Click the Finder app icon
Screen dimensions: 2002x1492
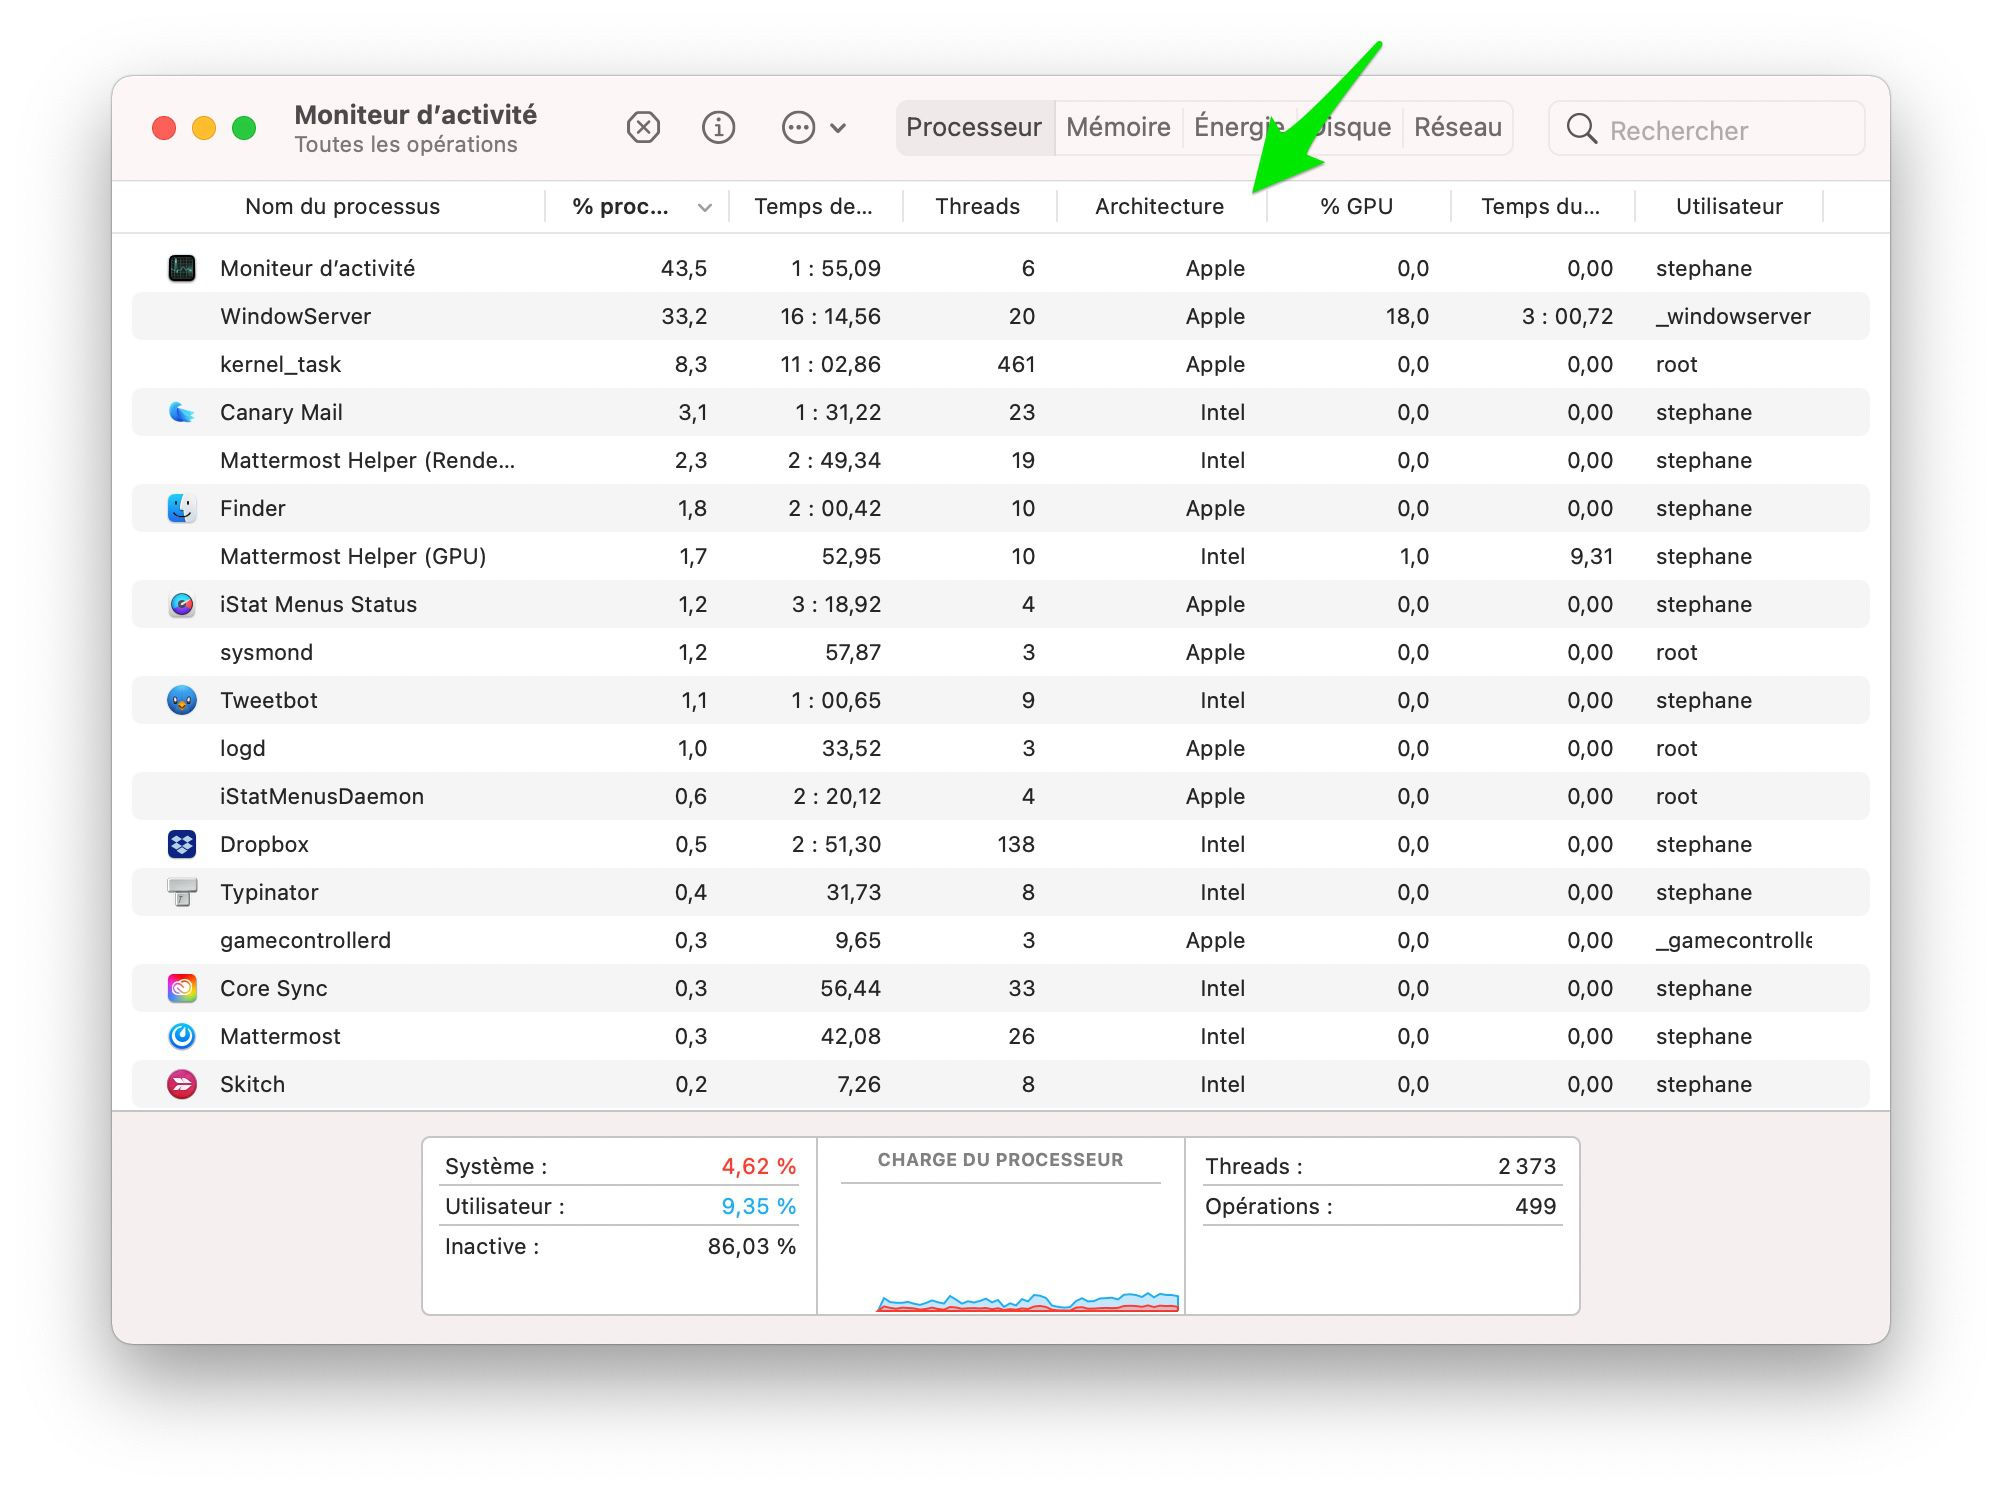click(x=181, y=508)
